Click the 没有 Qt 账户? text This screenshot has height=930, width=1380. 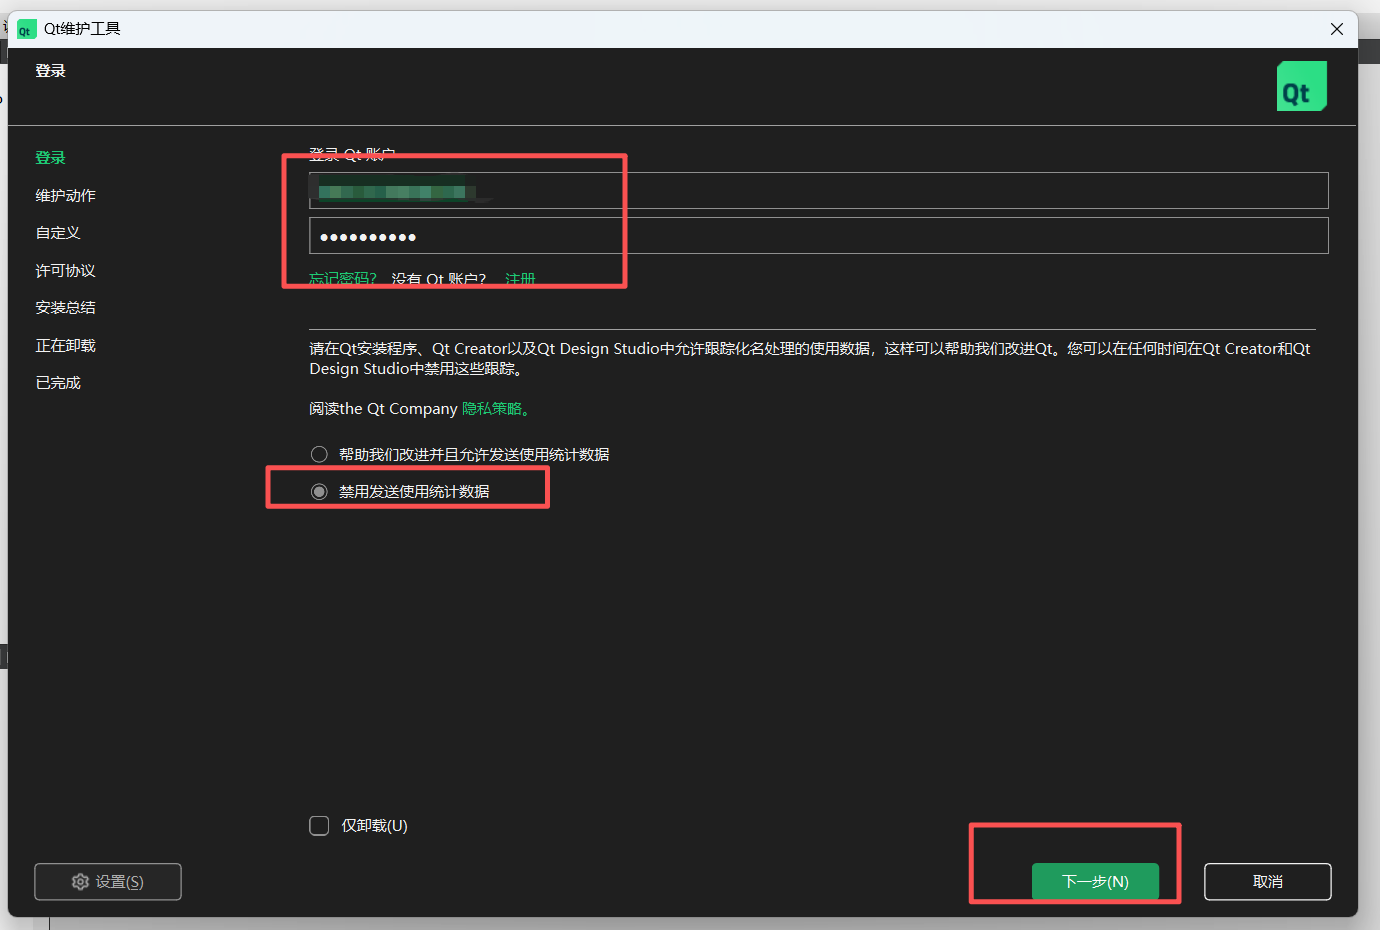point(439,279)
